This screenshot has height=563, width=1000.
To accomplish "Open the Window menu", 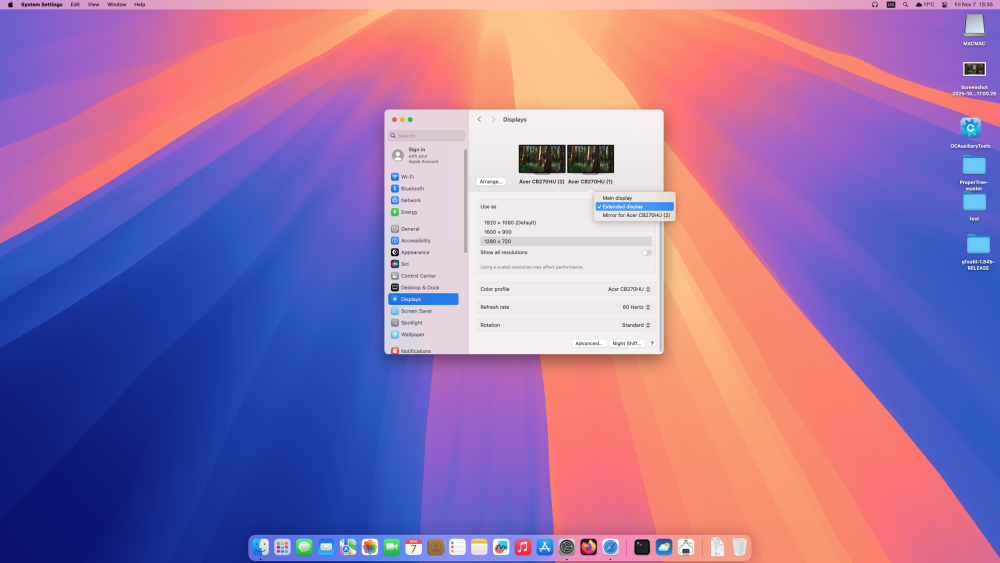I will click(117, 4).
